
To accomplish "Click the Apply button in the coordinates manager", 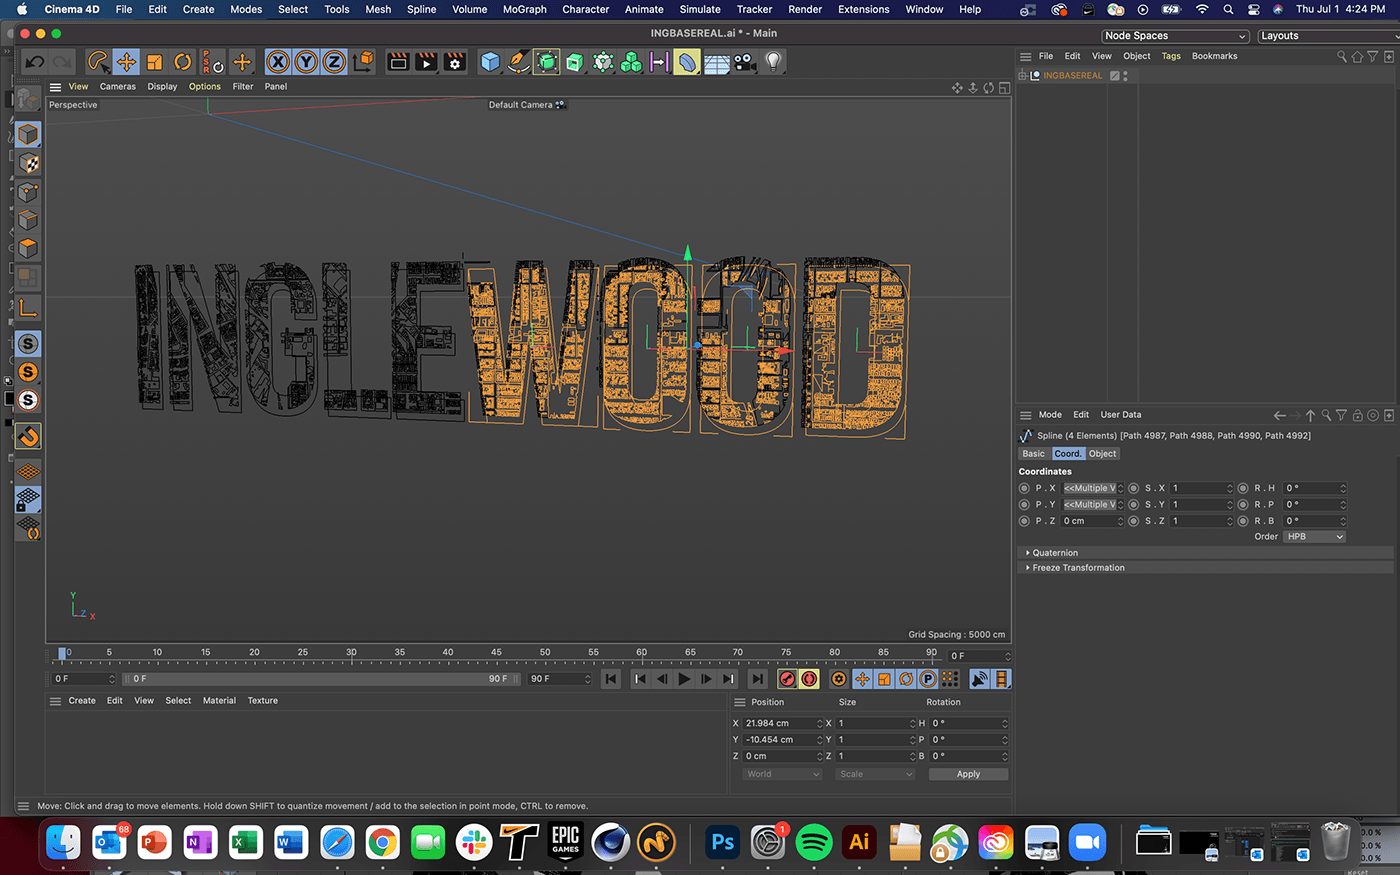I will pos(968,774).
